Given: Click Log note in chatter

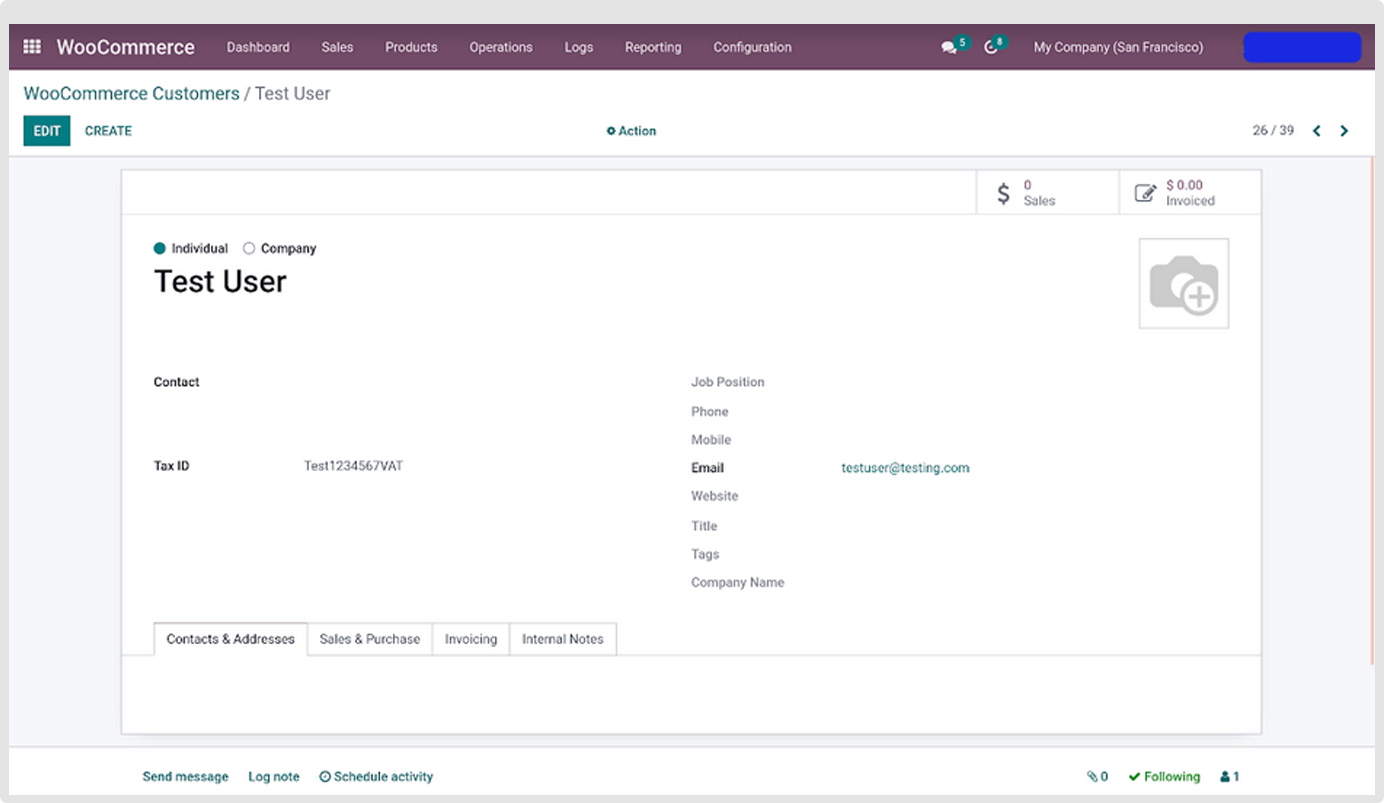Looking at the screenshot, I should point(274,777).
